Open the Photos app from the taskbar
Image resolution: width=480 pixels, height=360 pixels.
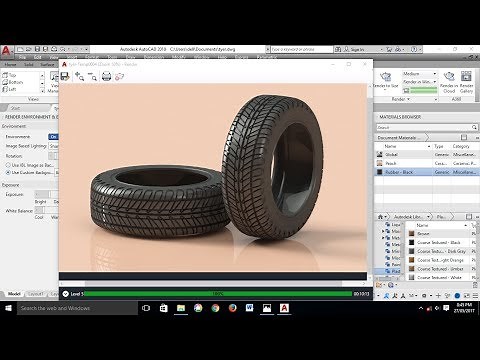(x=267, y=308)
